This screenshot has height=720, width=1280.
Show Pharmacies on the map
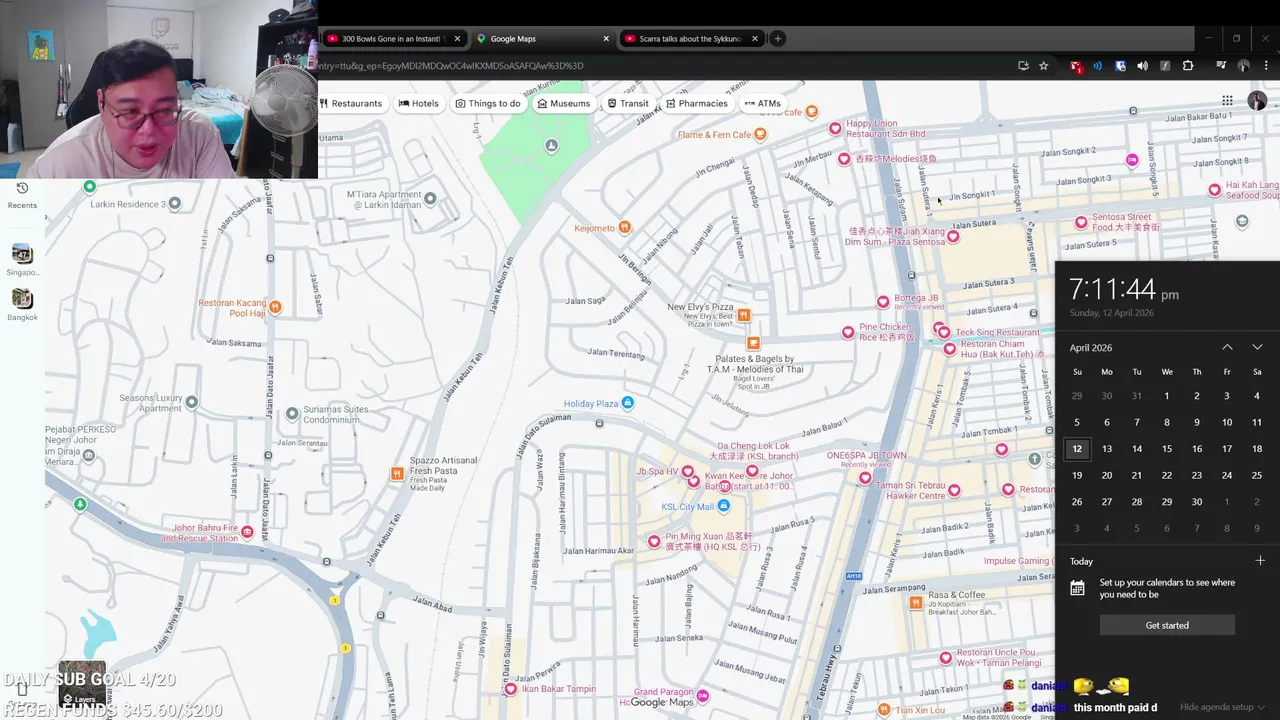(x=696, y=103)
